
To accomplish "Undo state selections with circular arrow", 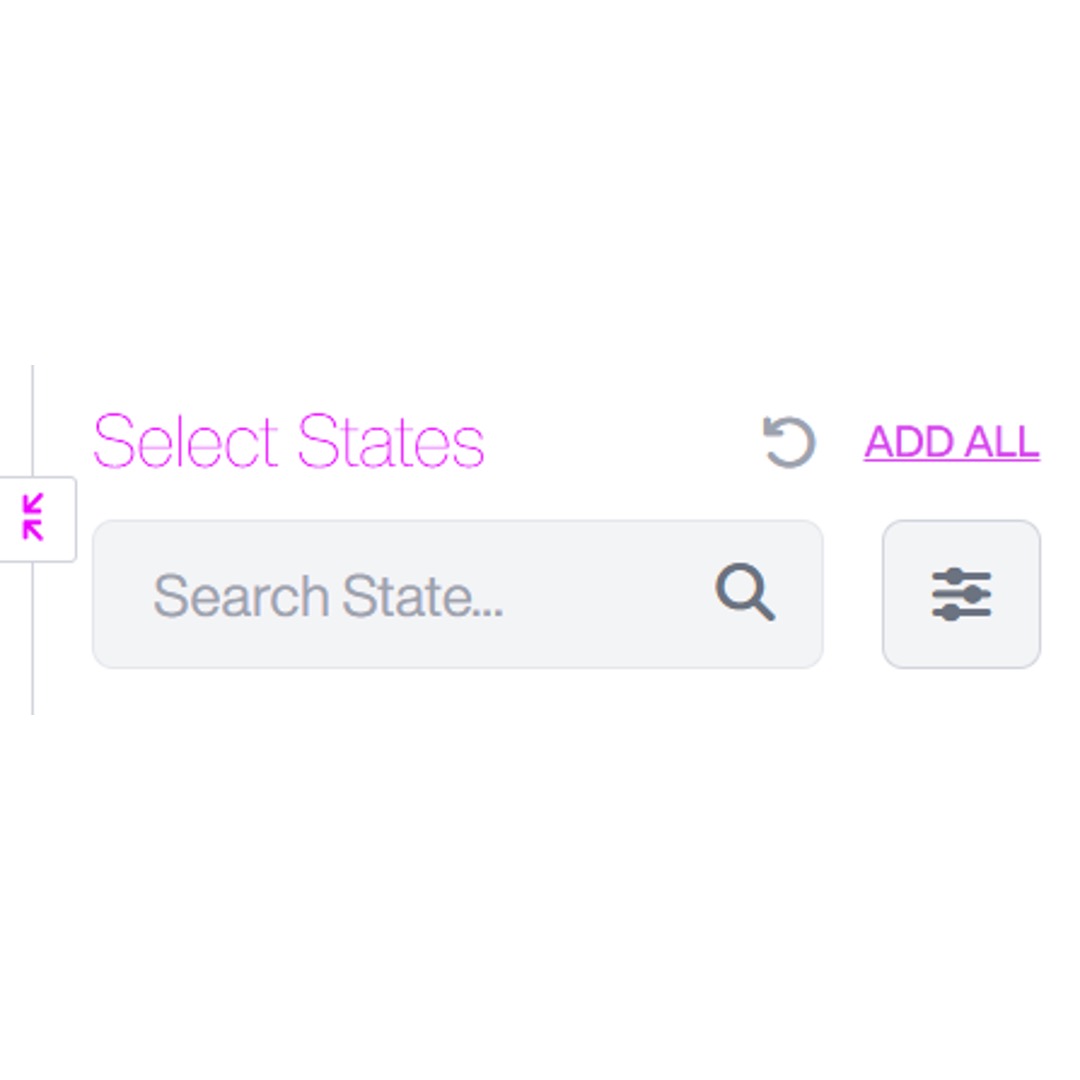I will 789,442.
